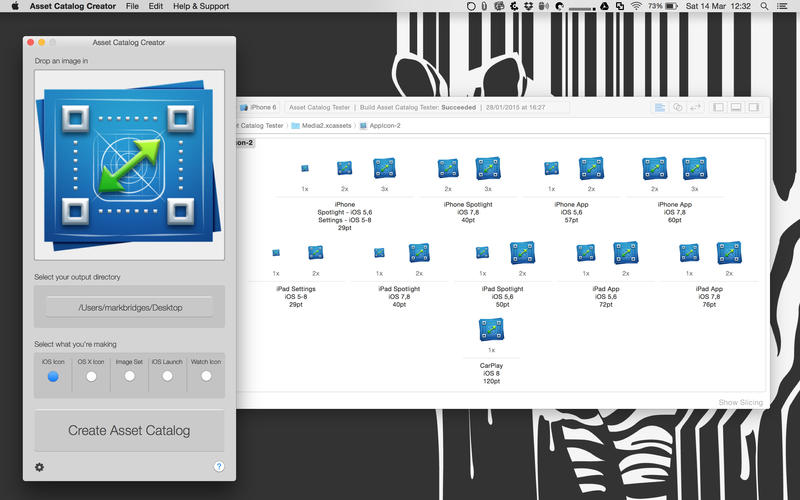
Task: Choose the Image Set radio option
Action: [129, 376]
